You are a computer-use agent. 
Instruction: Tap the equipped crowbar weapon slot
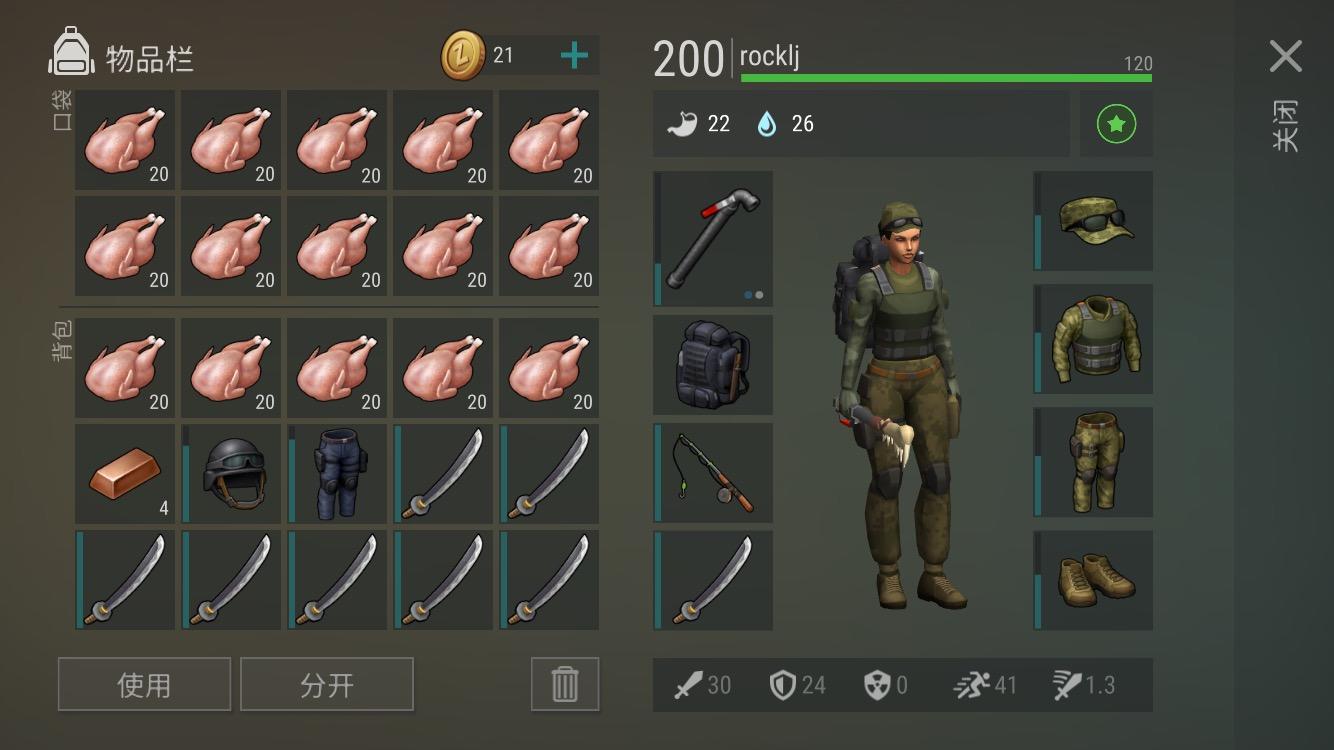[x=713, y=239]
